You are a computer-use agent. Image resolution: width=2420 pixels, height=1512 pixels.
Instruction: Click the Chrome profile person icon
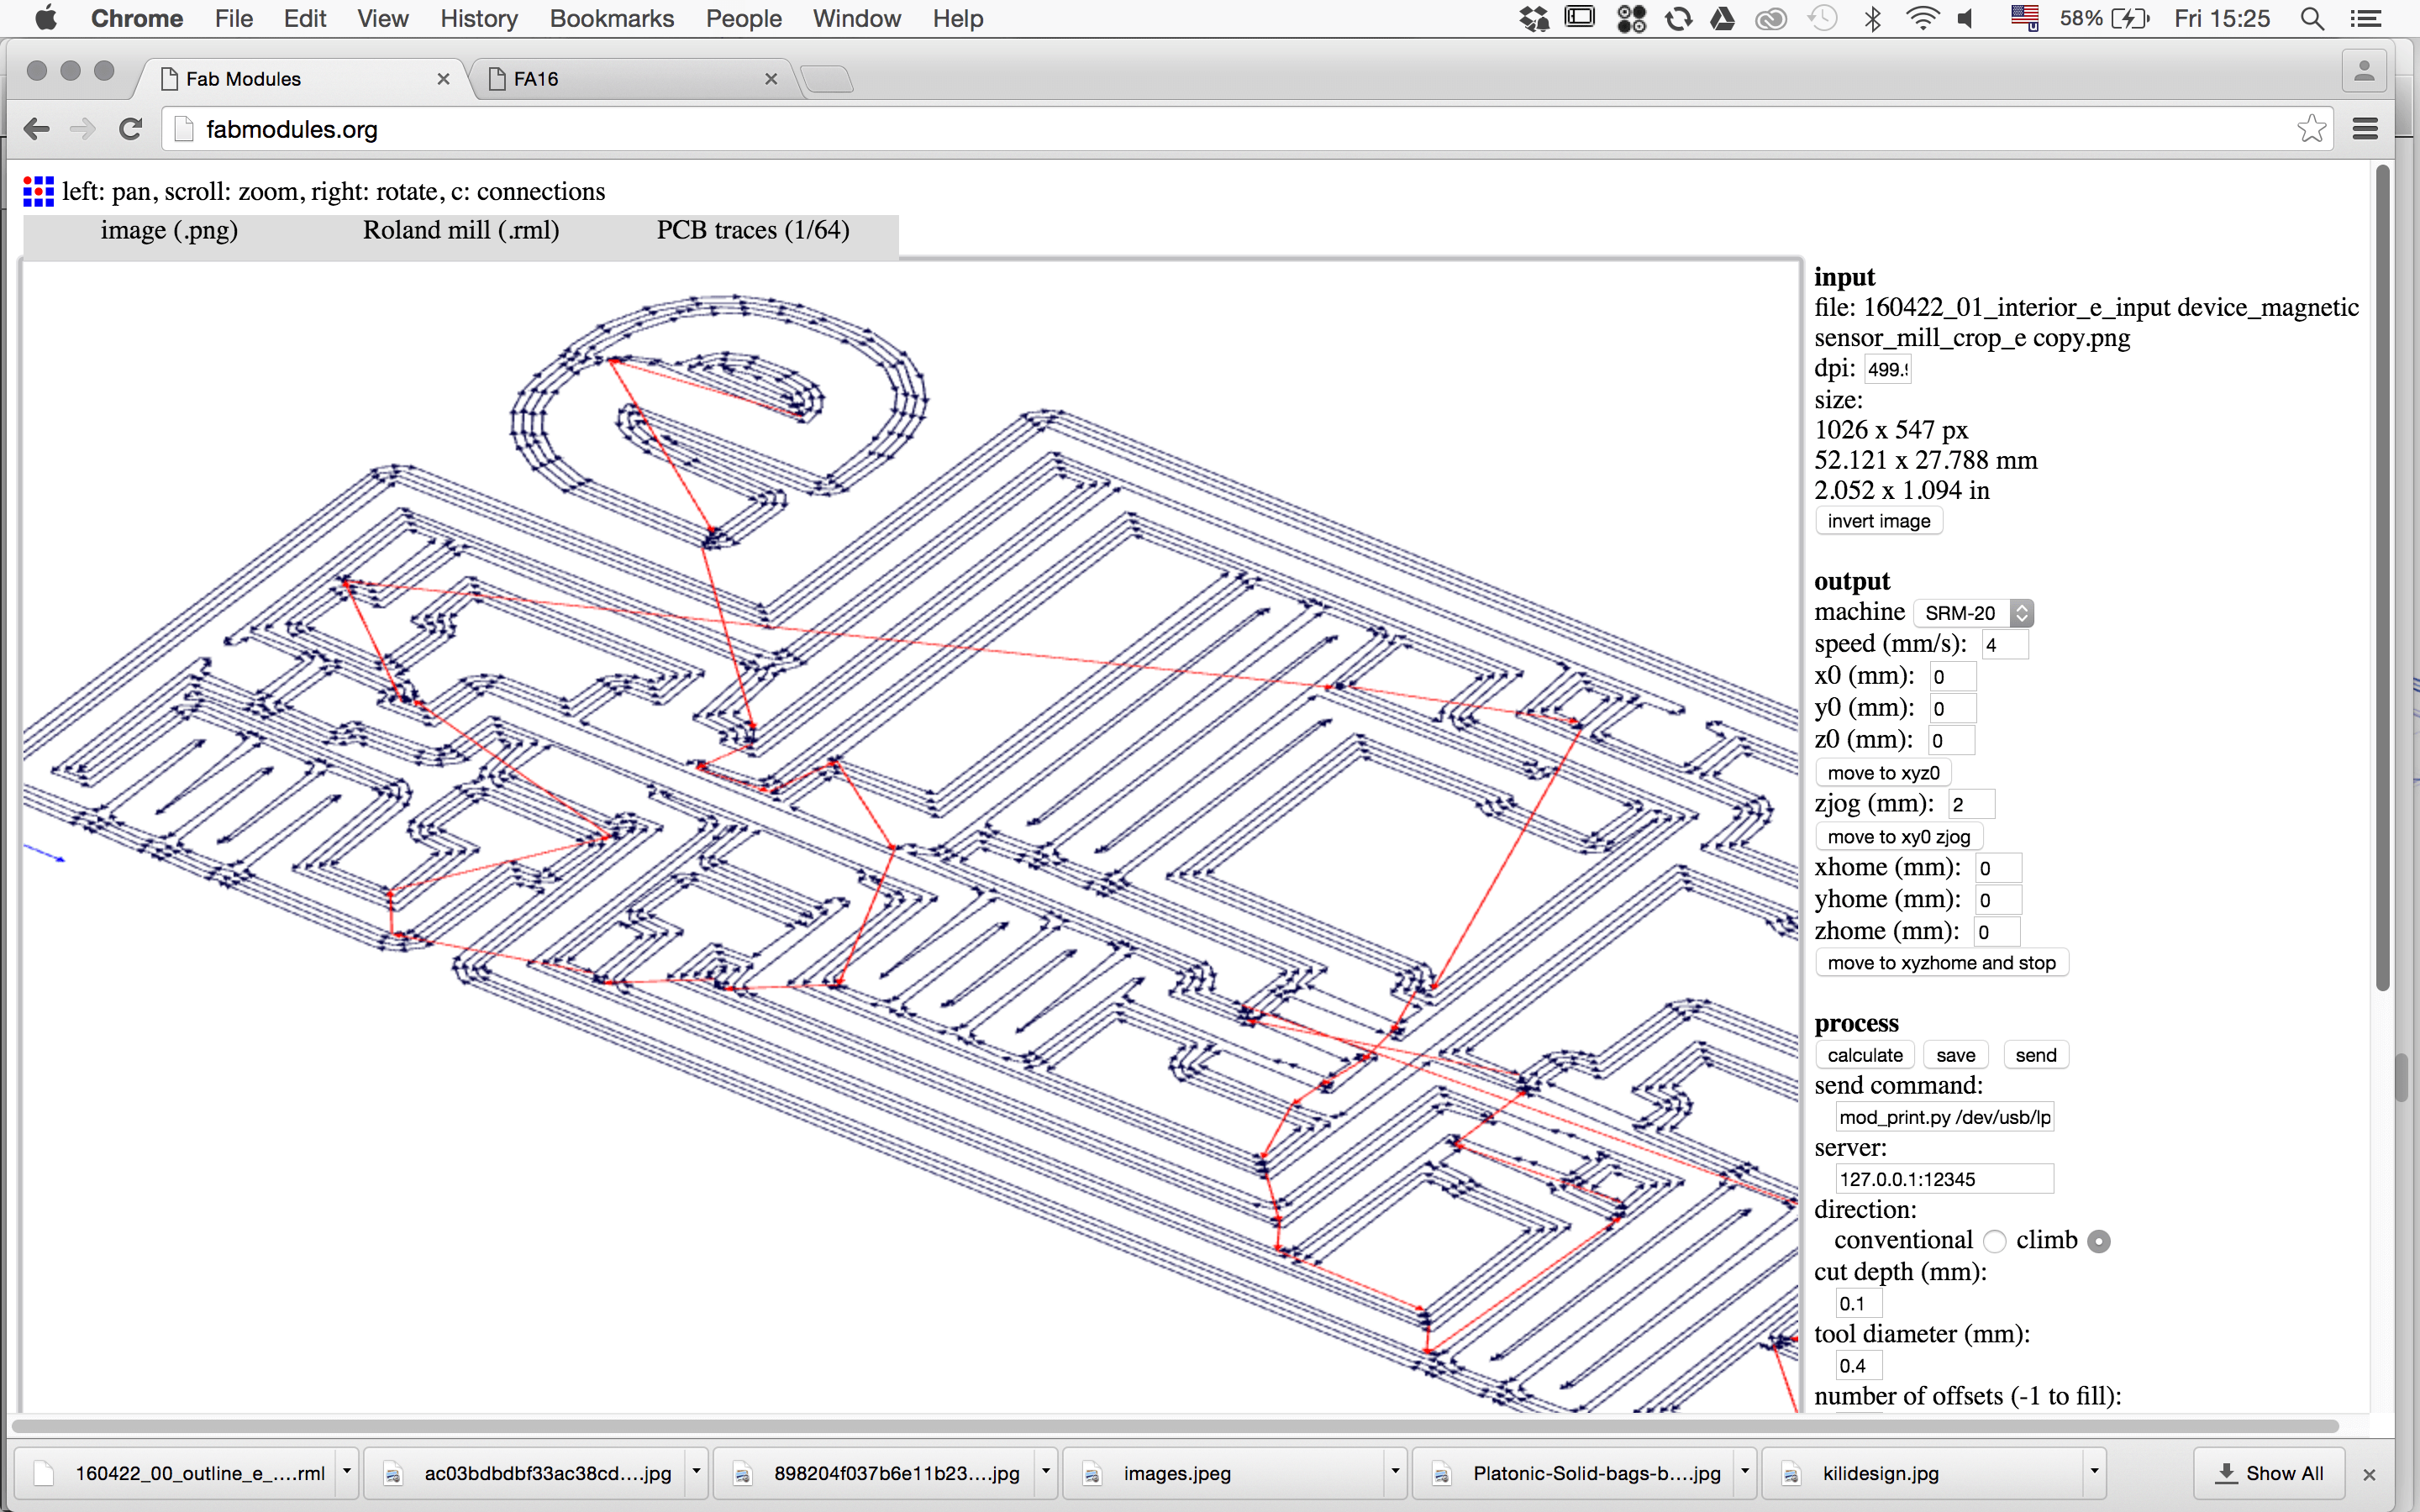[x=2364, y=71]
